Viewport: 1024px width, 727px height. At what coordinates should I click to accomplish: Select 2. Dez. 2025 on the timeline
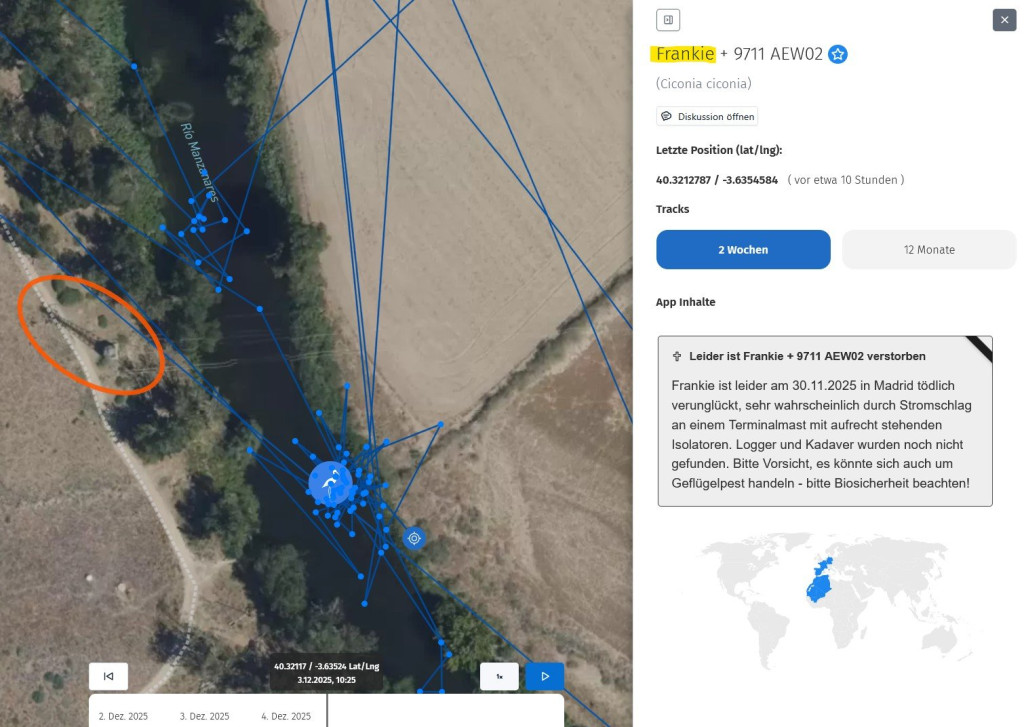(123, 716)
